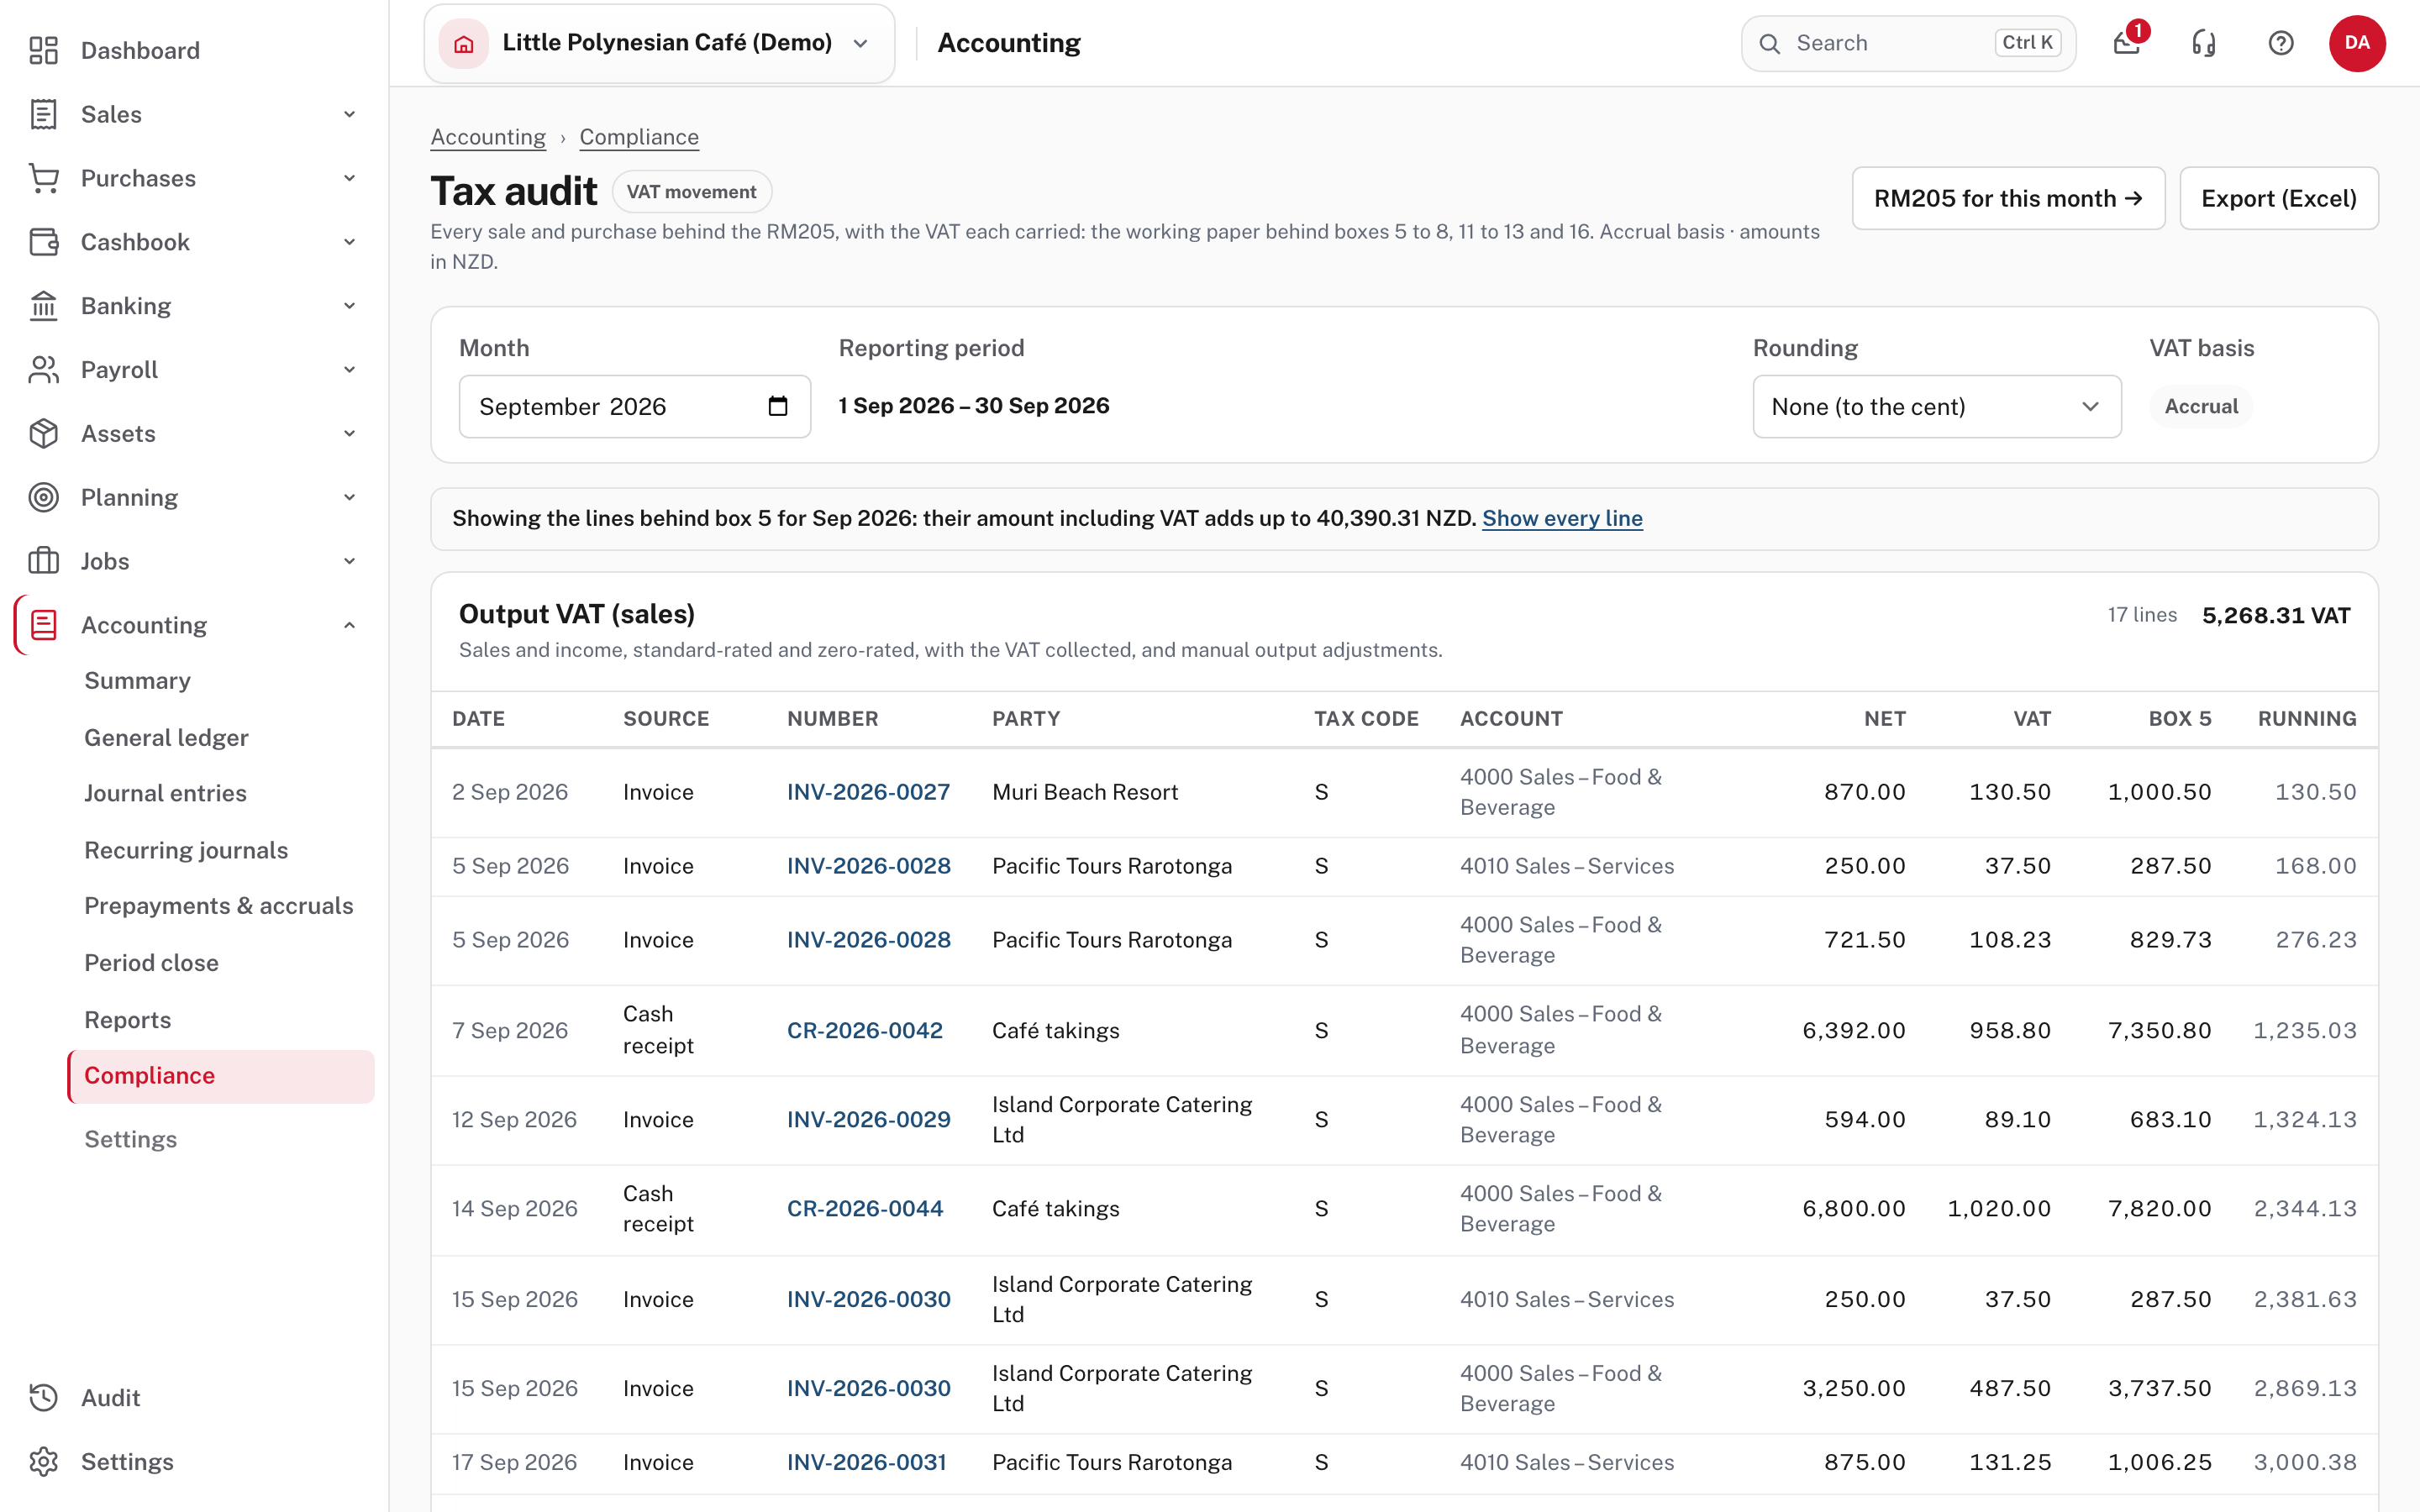This screenshot has width=2420, height=1512.
Task: Click Export (Excel) button
Action: point(2278,198)
